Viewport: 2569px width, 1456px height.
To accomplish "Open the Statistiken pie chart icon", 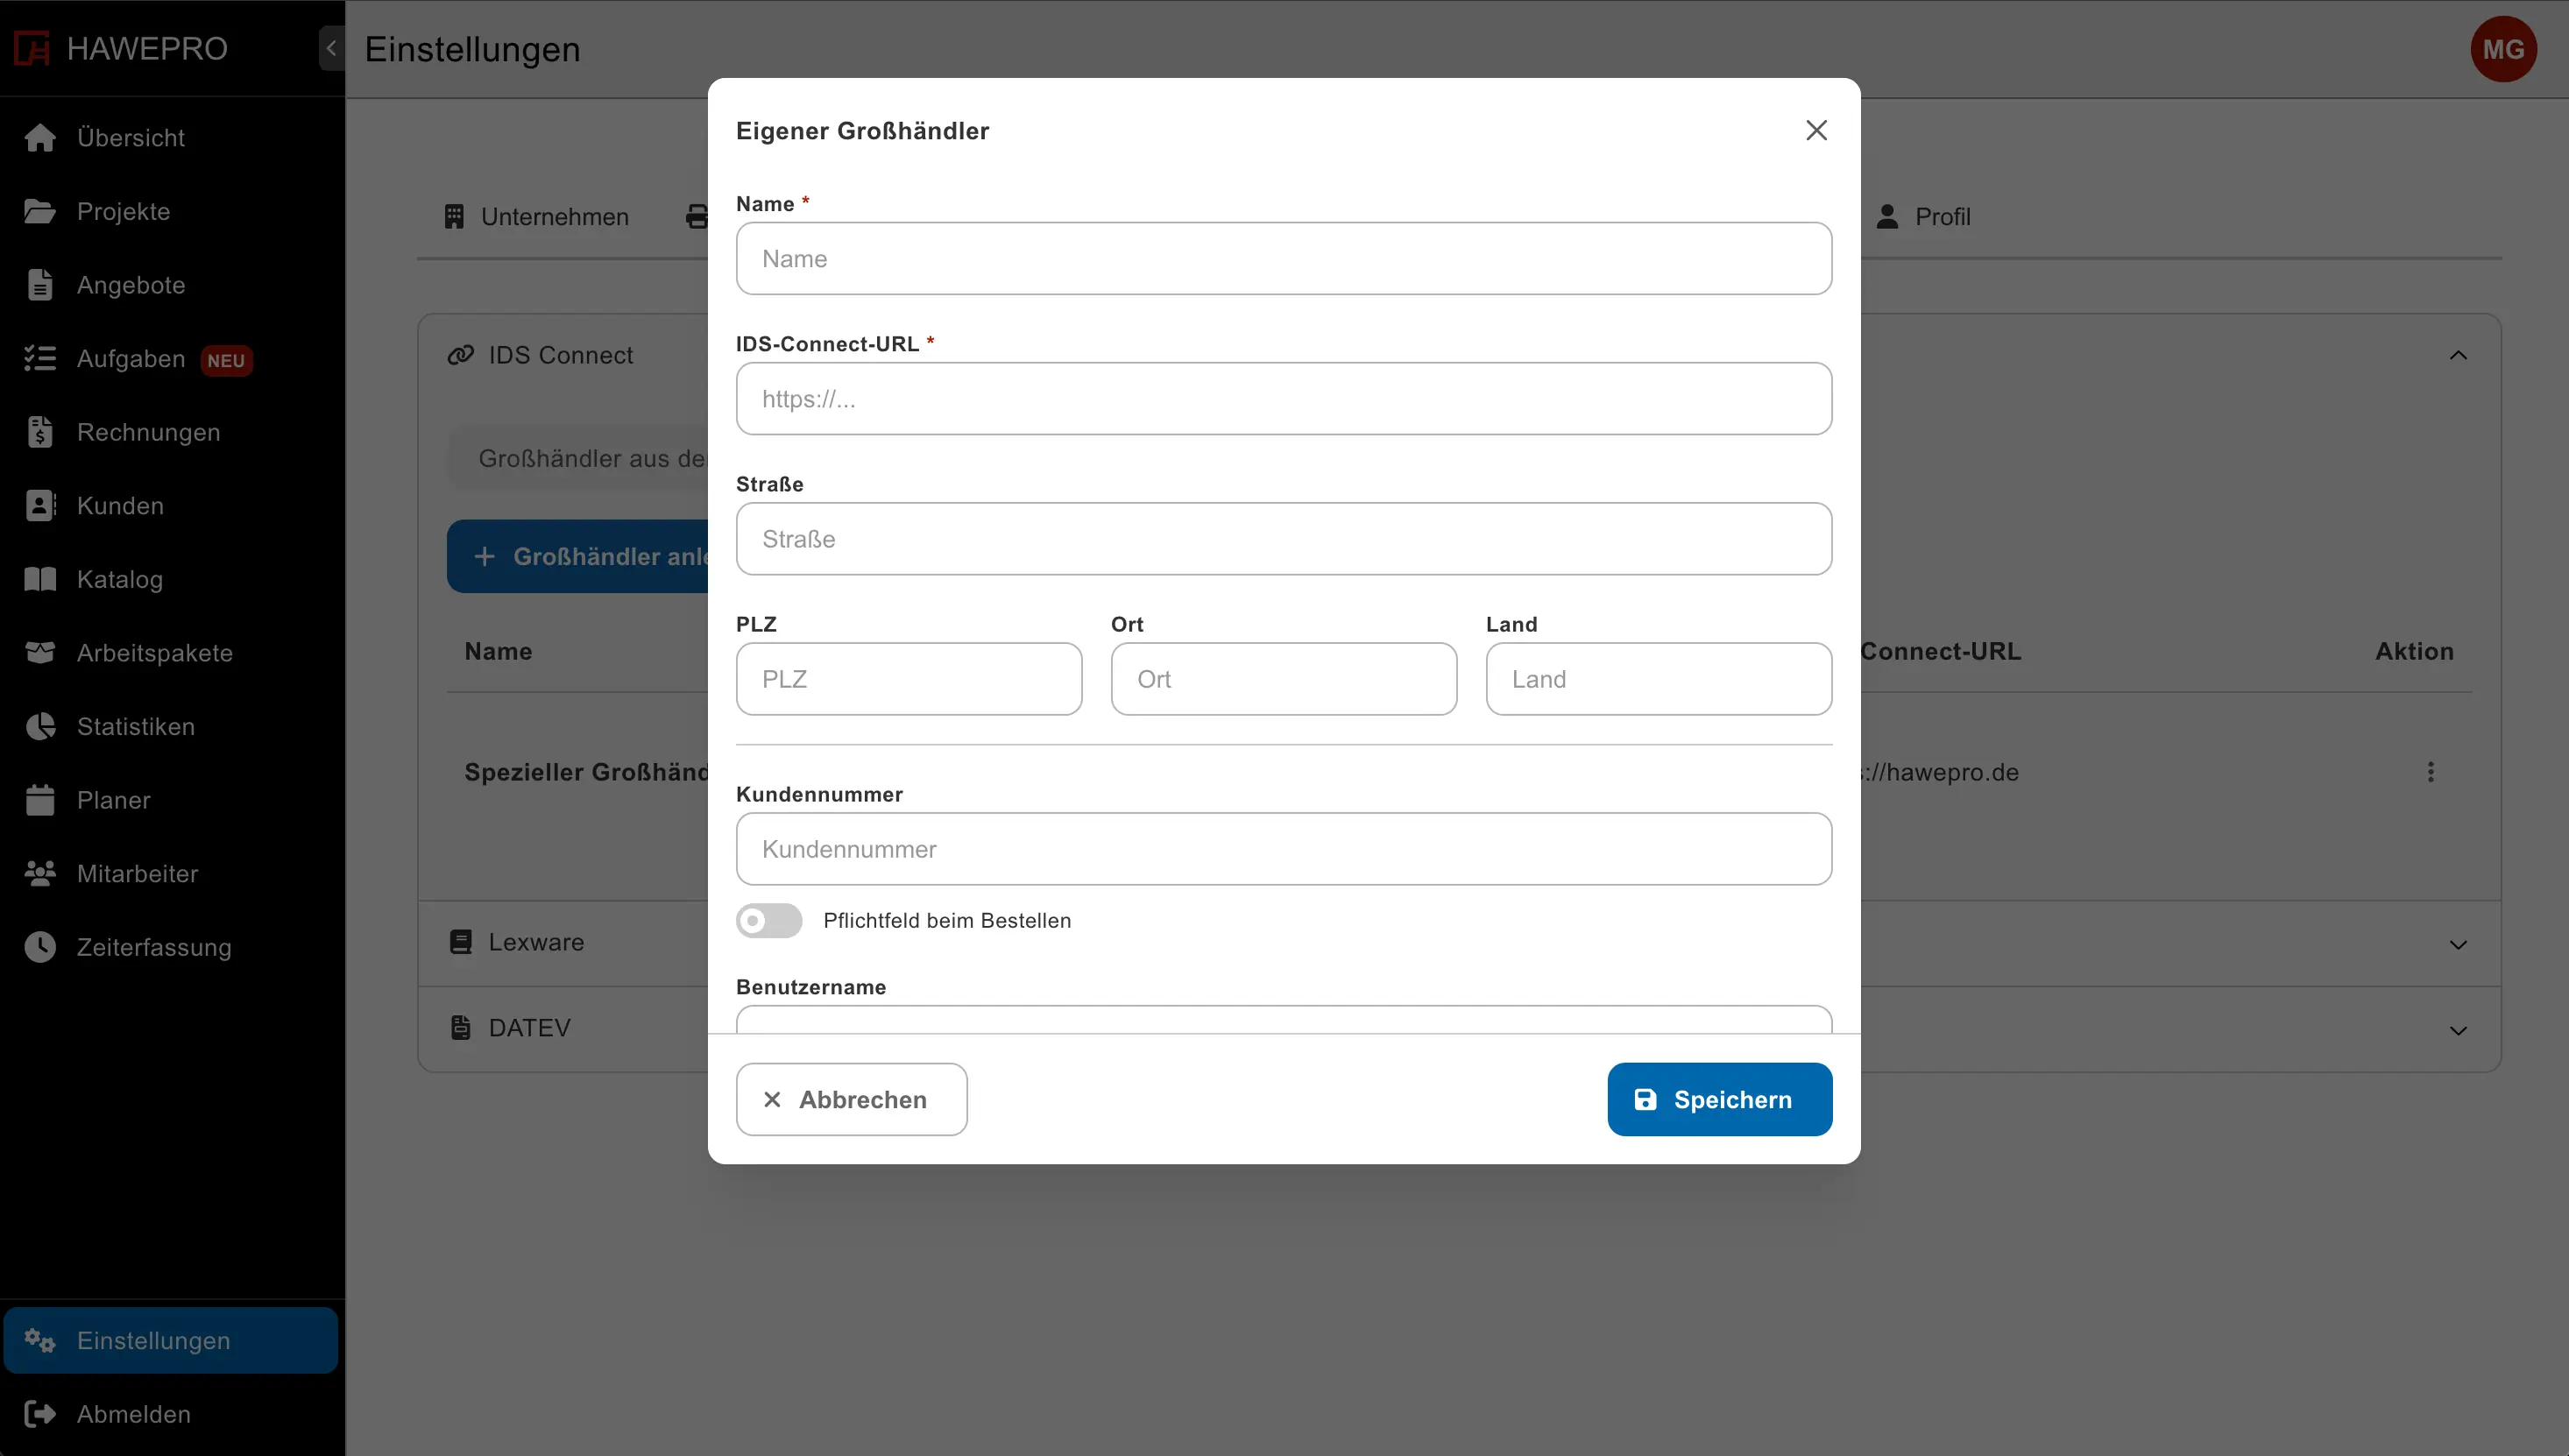I will pyautogui.click(x=40, y=726).
